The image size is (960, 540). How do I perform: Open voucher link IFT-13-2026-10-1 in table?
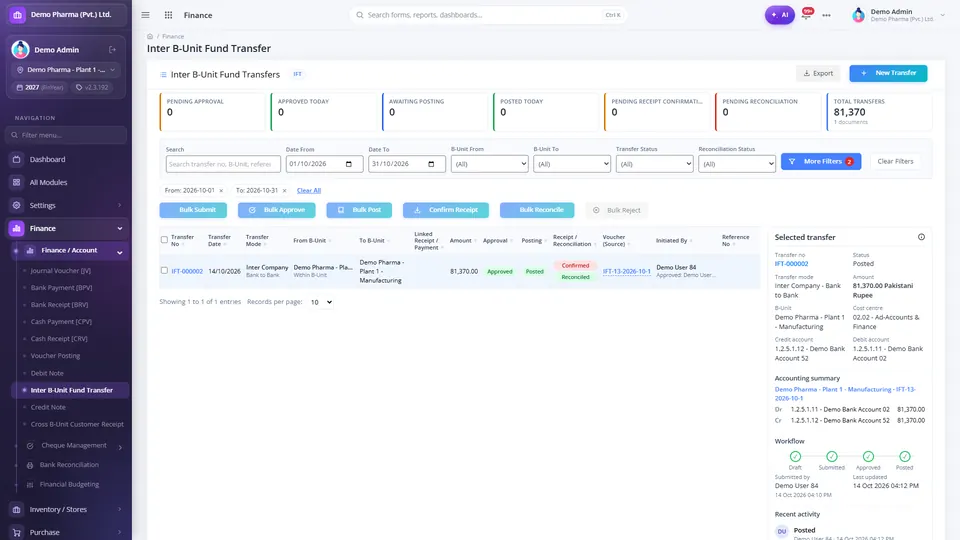click(626, 271)
